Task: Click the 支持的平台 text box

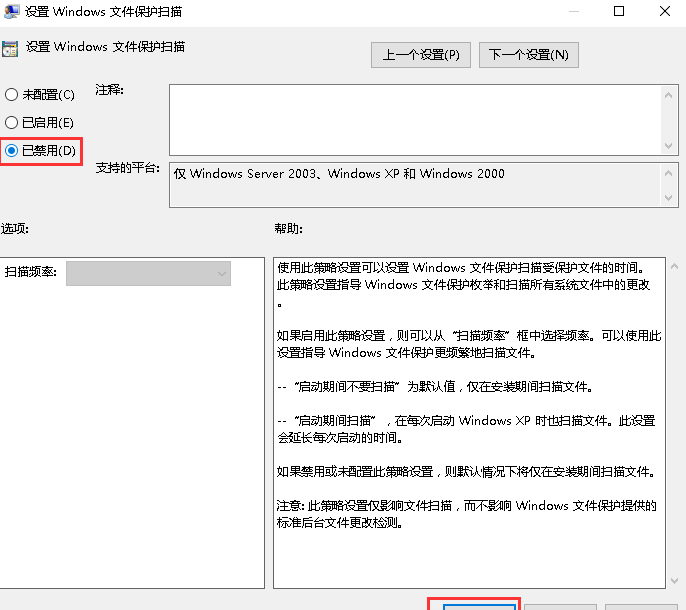Action: [x=415, y=185]
